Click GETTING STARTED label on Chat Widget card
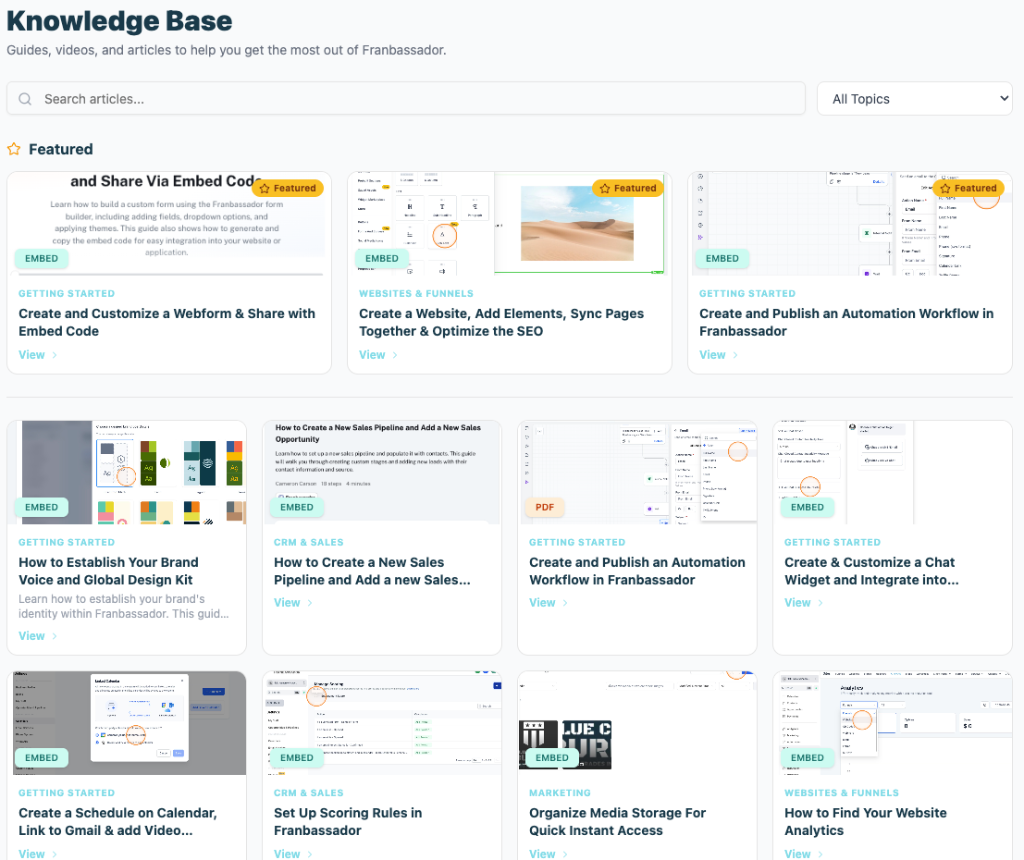The width and height of the screenshot is (1024, 860). tap(833, 543)
